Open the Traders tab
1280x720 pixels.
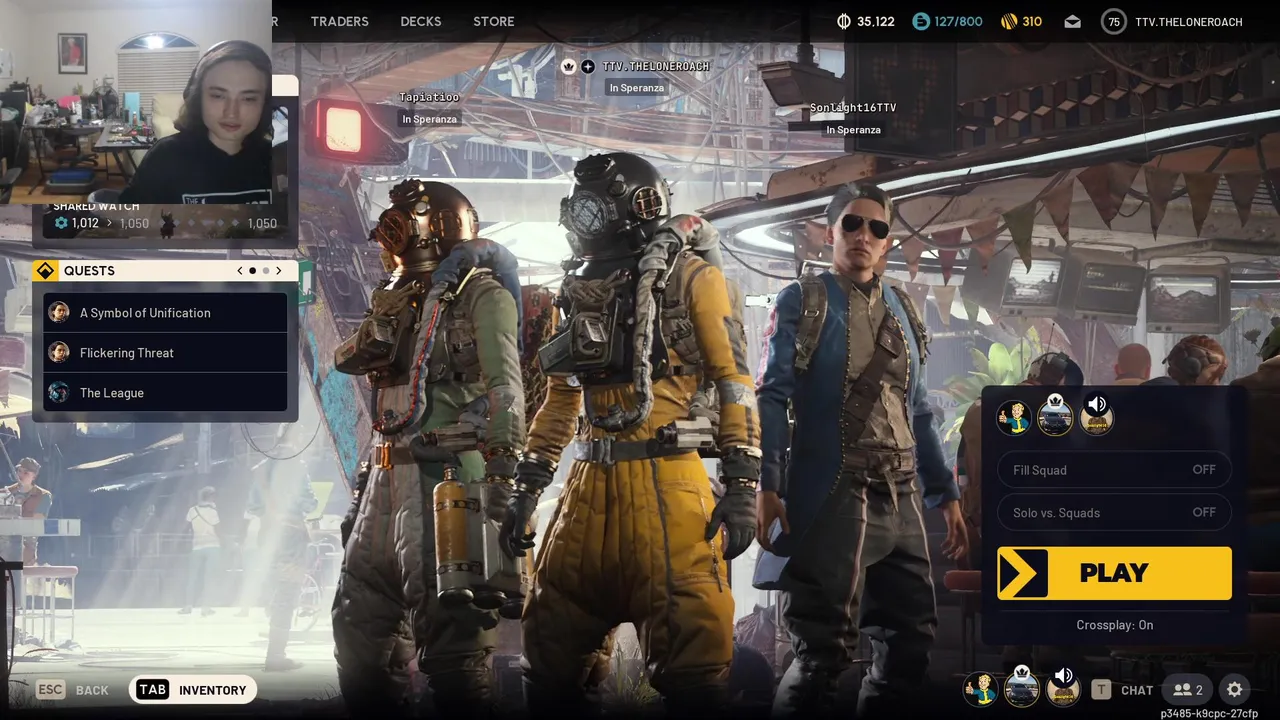pos(339,21)
